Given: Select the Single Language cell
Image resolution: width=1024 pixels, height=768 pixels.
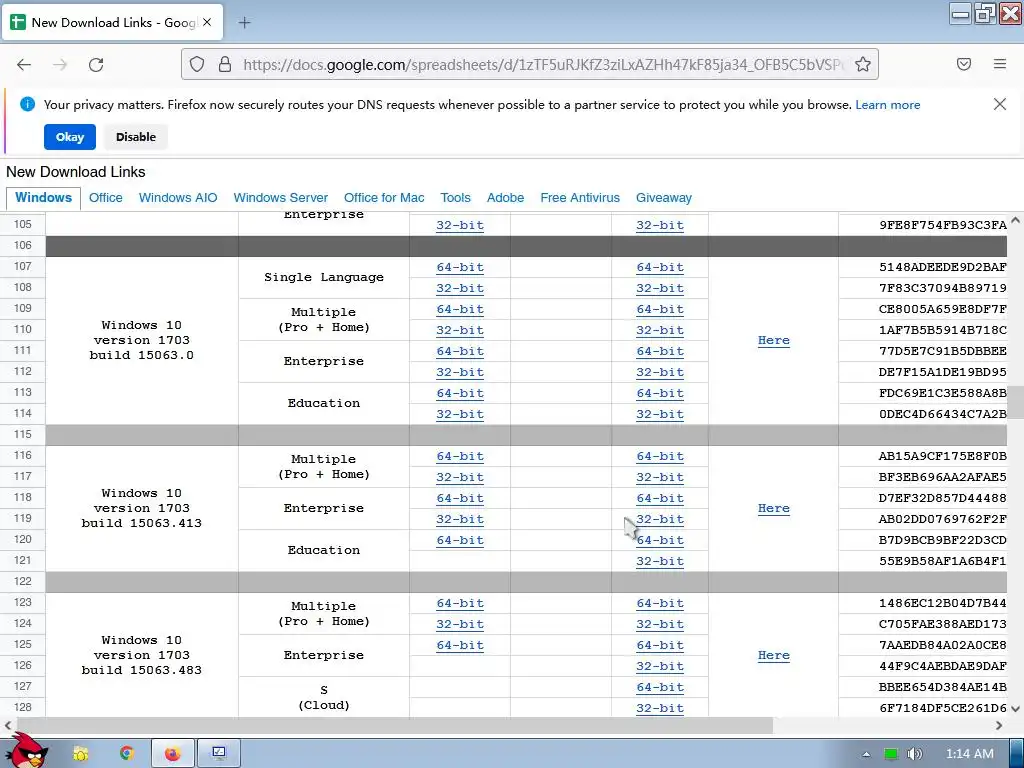Looking at the screenshot, I should click(x=324, y=278).
